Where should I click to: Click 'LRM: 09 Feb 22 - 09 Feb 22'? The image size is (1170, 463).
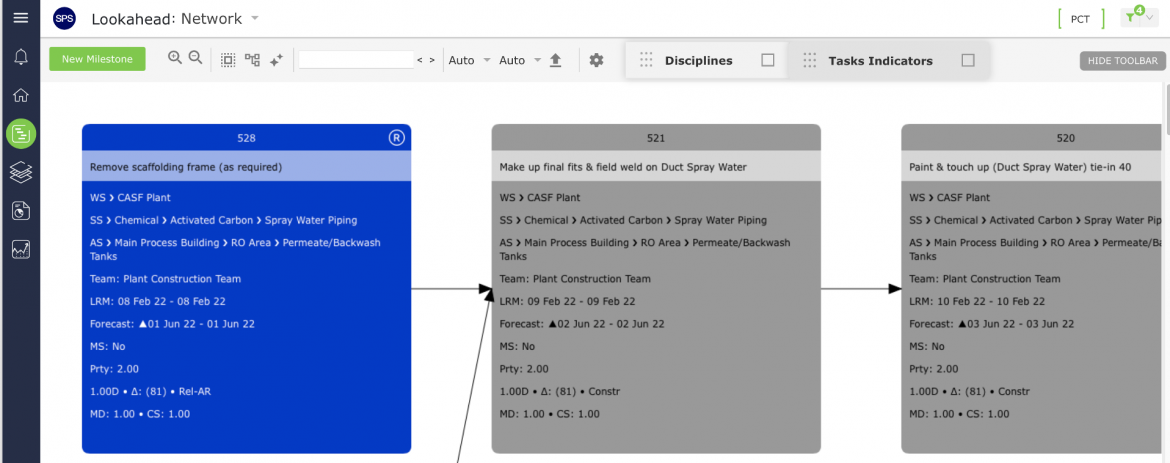(567, 302)
